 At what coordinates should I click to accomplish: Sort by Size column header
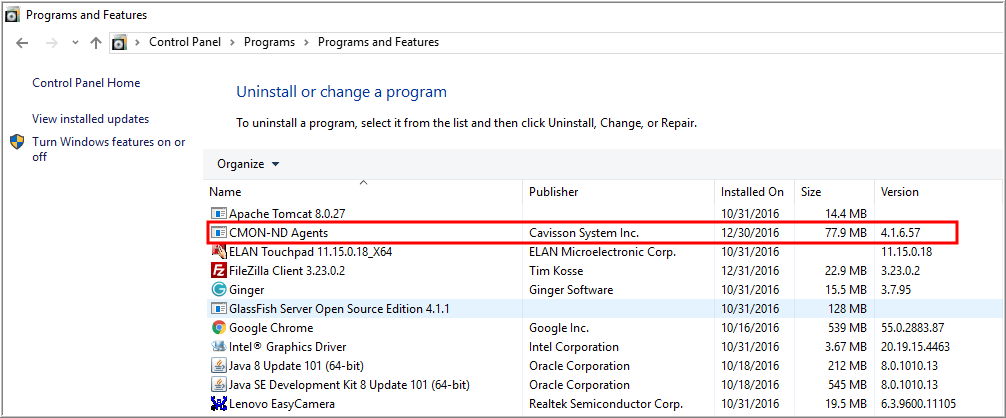(811, 192)
